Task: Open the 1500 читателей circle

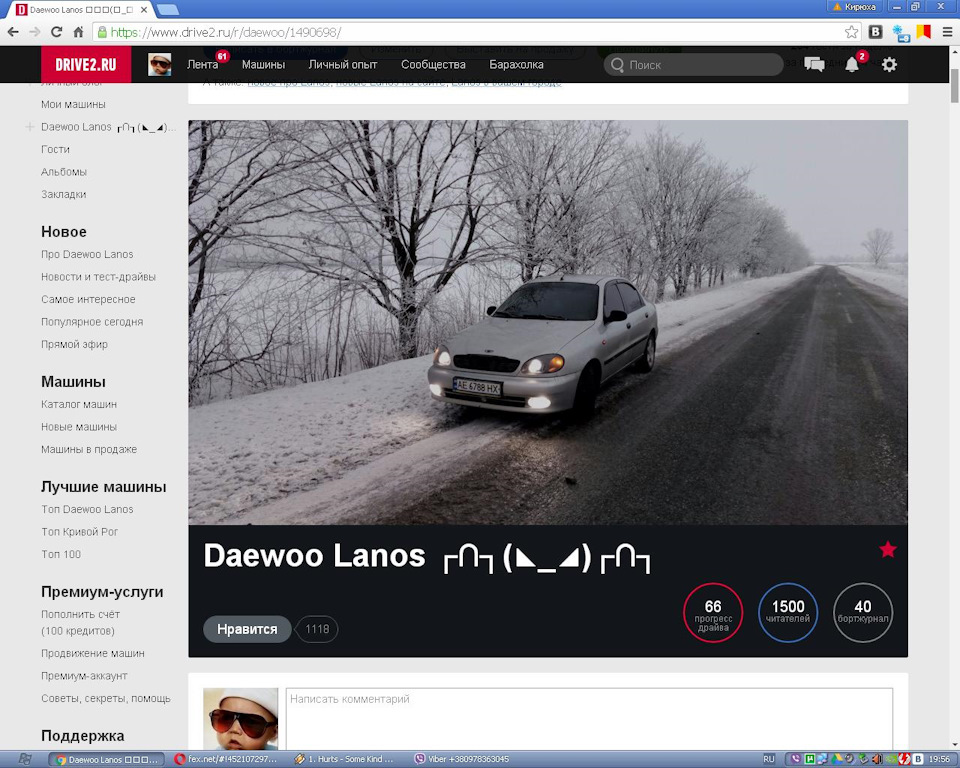Action: (x=788, y=612)
